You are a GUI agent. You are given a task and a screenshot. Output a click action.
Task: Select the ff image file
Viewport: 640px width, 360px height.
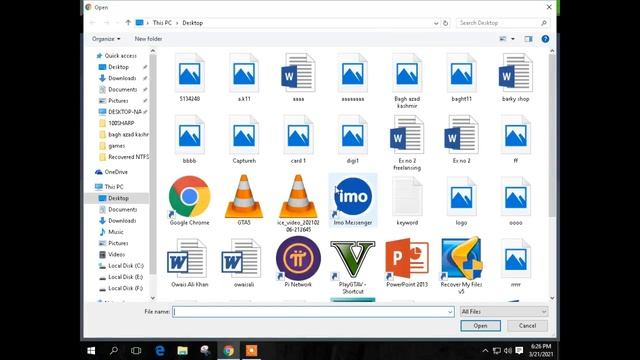(x=516, y=140)
